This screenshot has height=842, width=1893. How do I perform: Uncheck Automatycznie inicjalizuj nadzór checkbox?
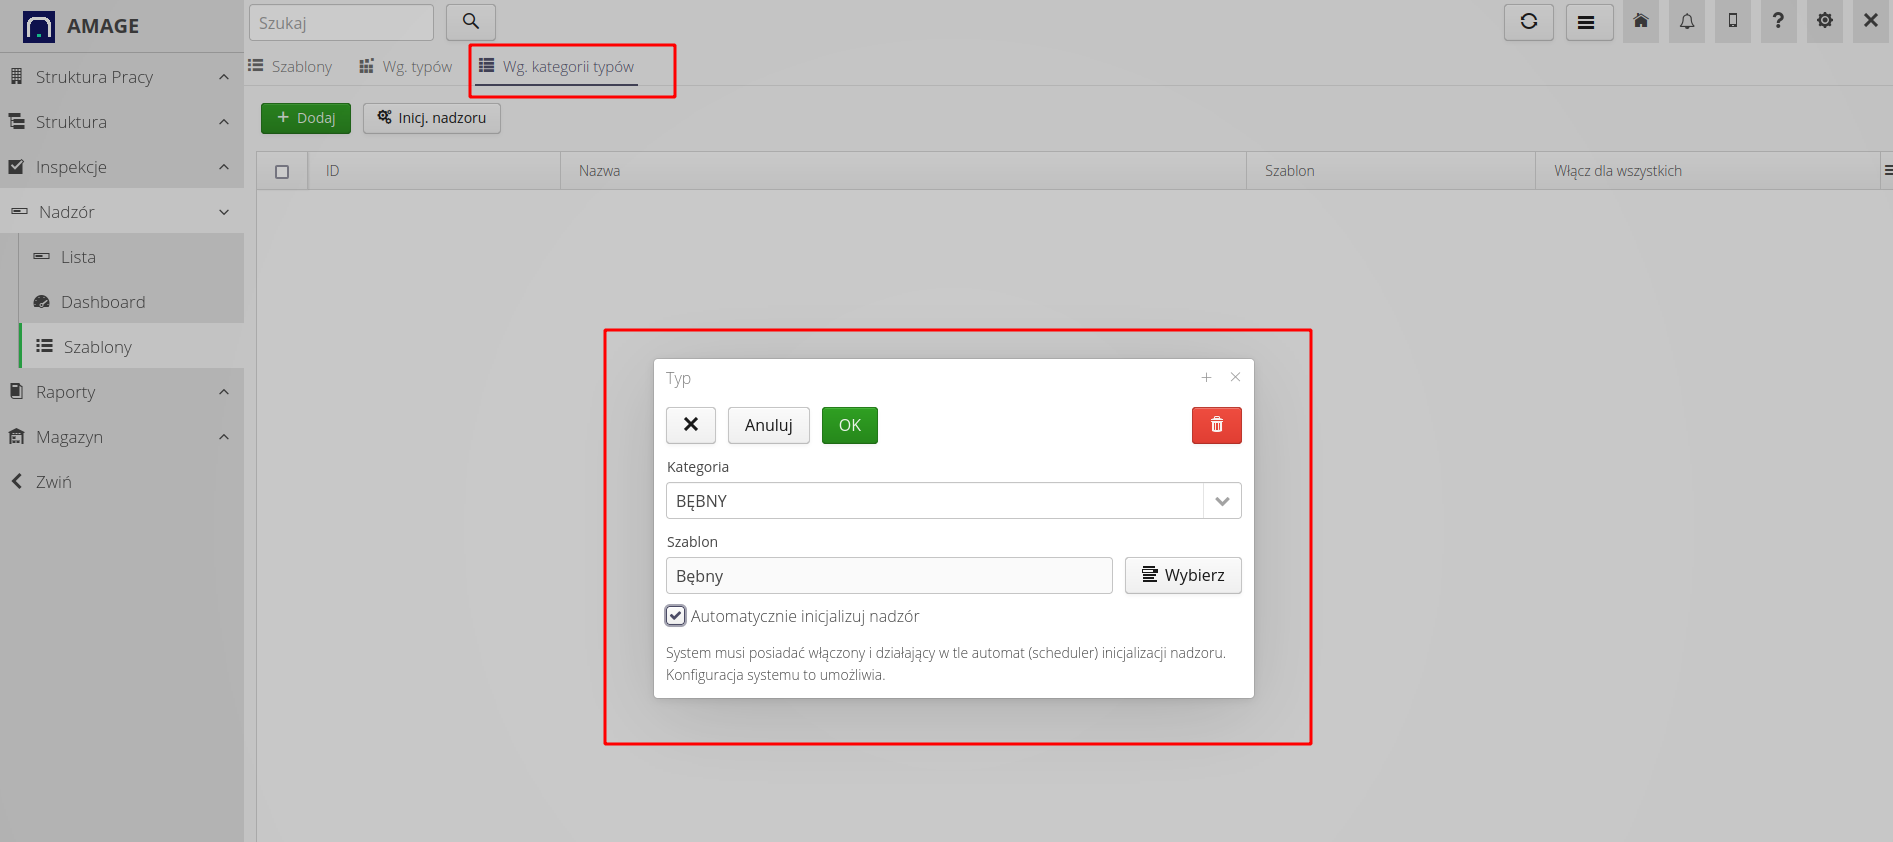point(676,616)
